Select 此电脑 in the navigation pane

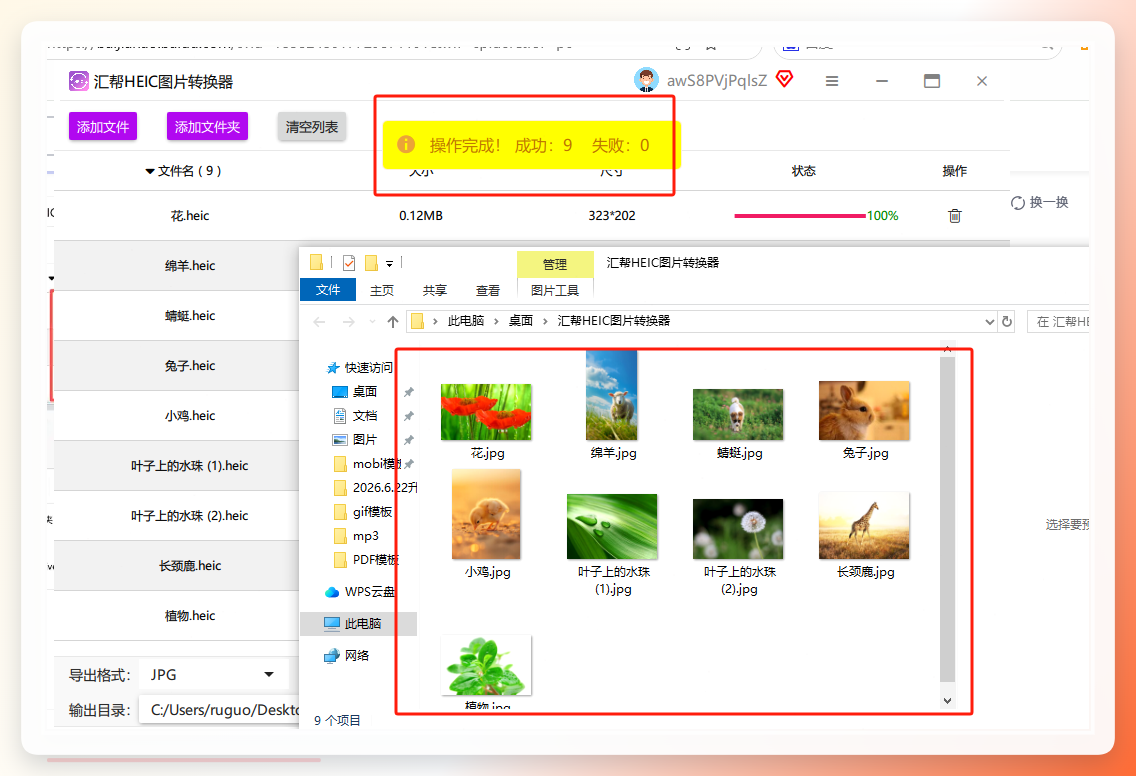359,623
